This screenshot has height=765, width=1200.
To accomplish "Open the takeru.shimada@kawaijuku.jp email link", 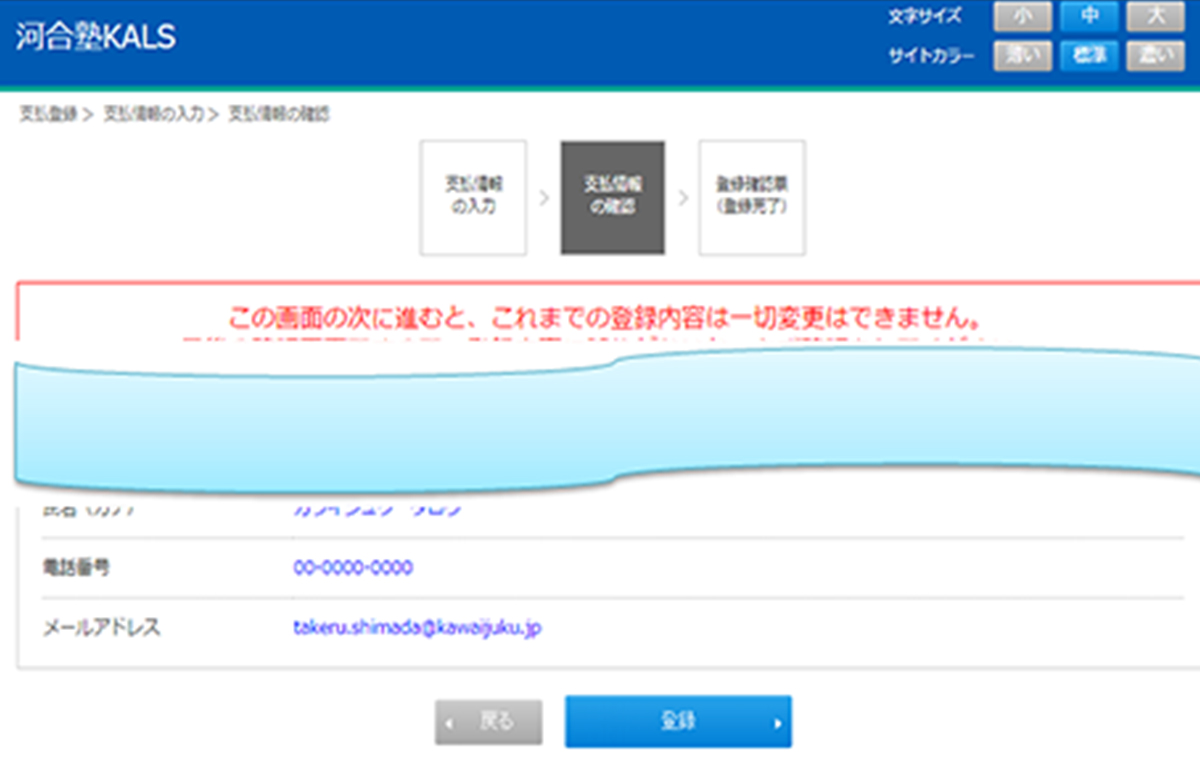I will 417,629.
